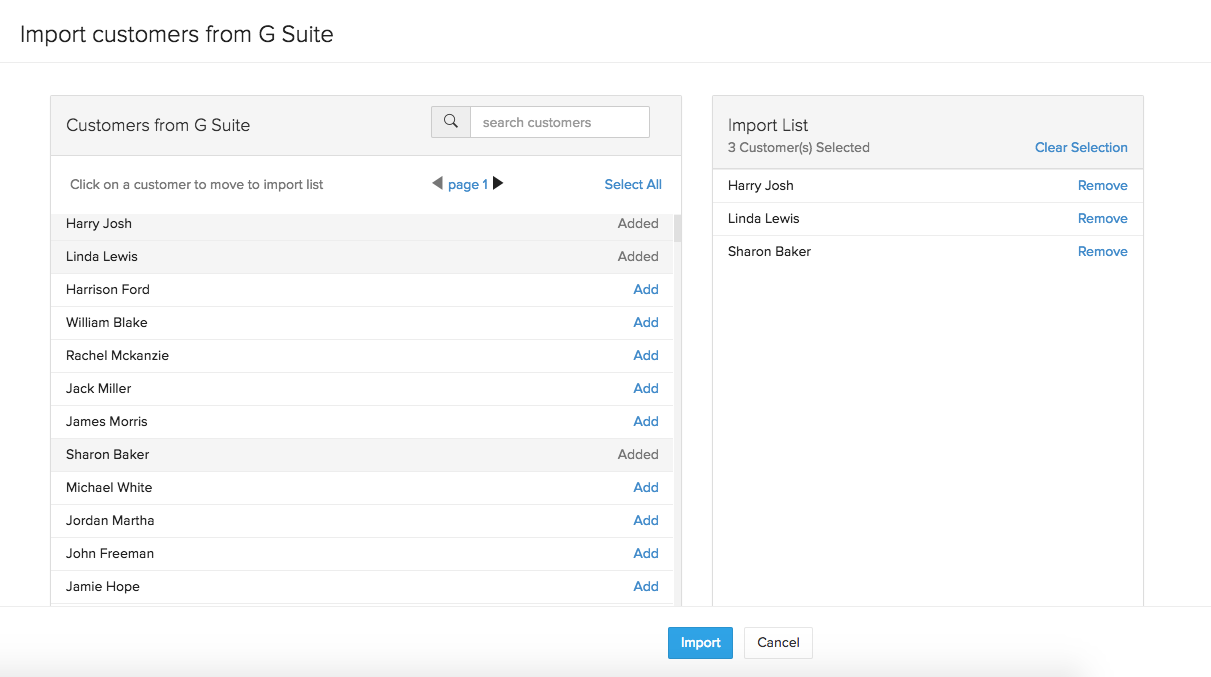Clear Selection in the Import List
The image size is (1211, 677).
pos(1081,147)
